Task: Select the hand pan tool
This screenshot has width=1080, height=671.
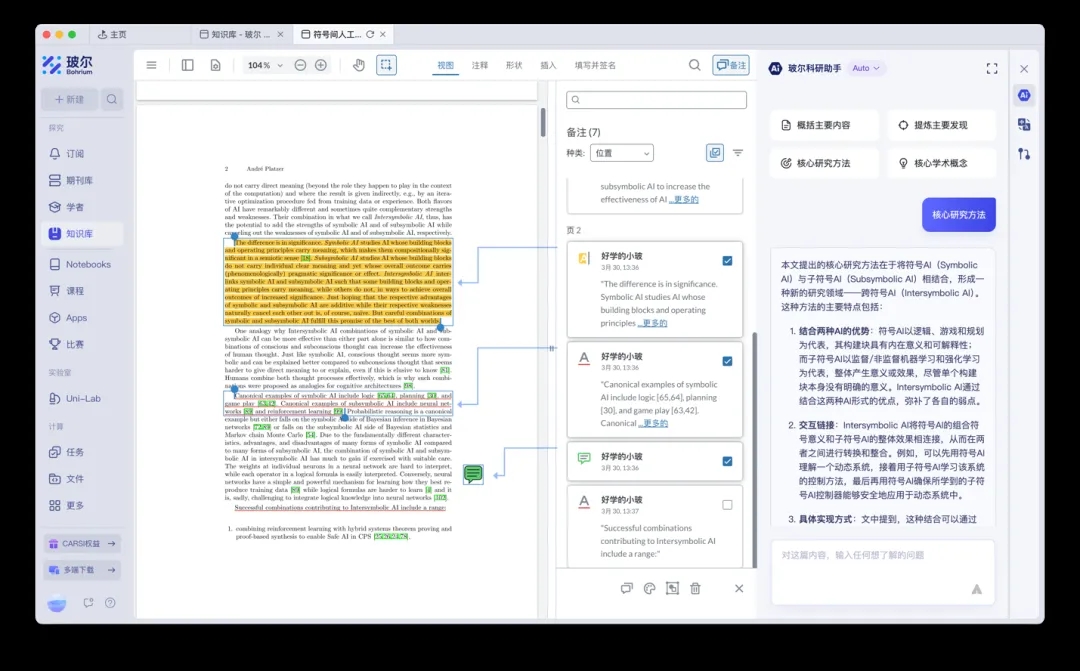Action: [359, 65]
